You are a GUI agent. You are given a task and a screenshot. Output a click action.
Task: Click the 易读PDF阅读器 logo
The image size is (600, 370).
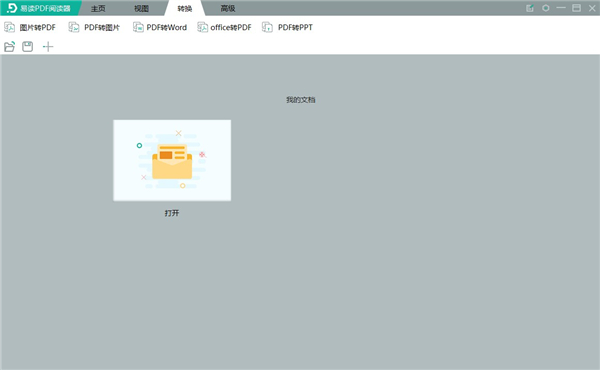point(39,8)
